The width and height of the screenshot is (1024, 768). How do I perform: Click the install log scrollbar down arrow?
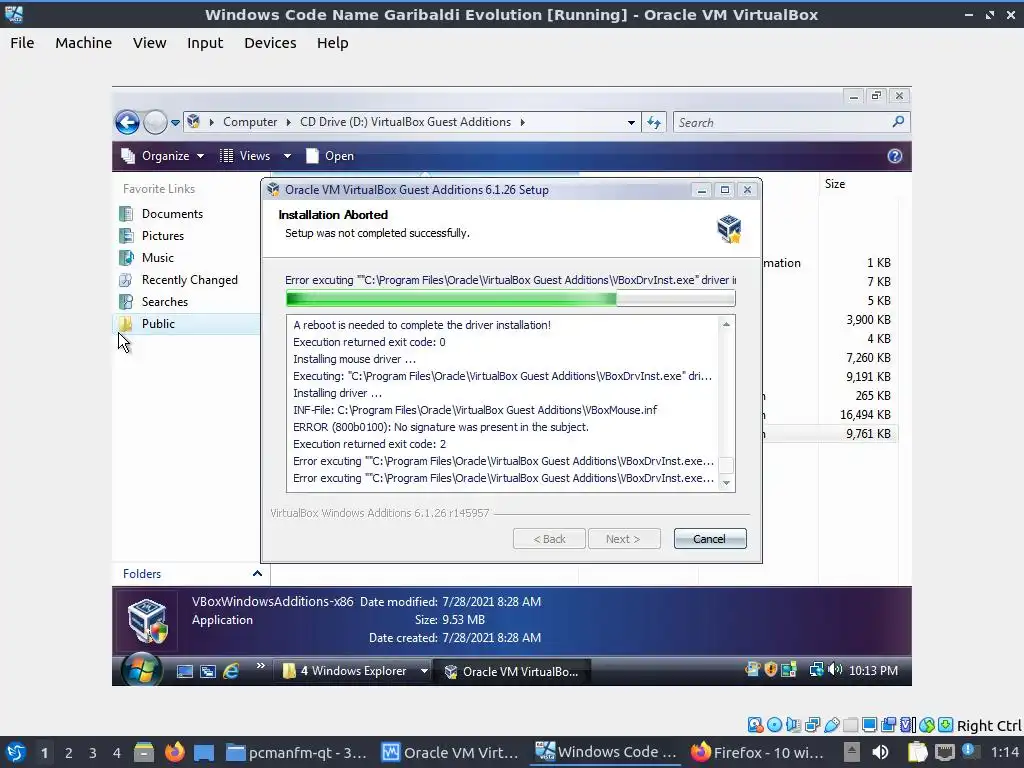coord(726,483)
